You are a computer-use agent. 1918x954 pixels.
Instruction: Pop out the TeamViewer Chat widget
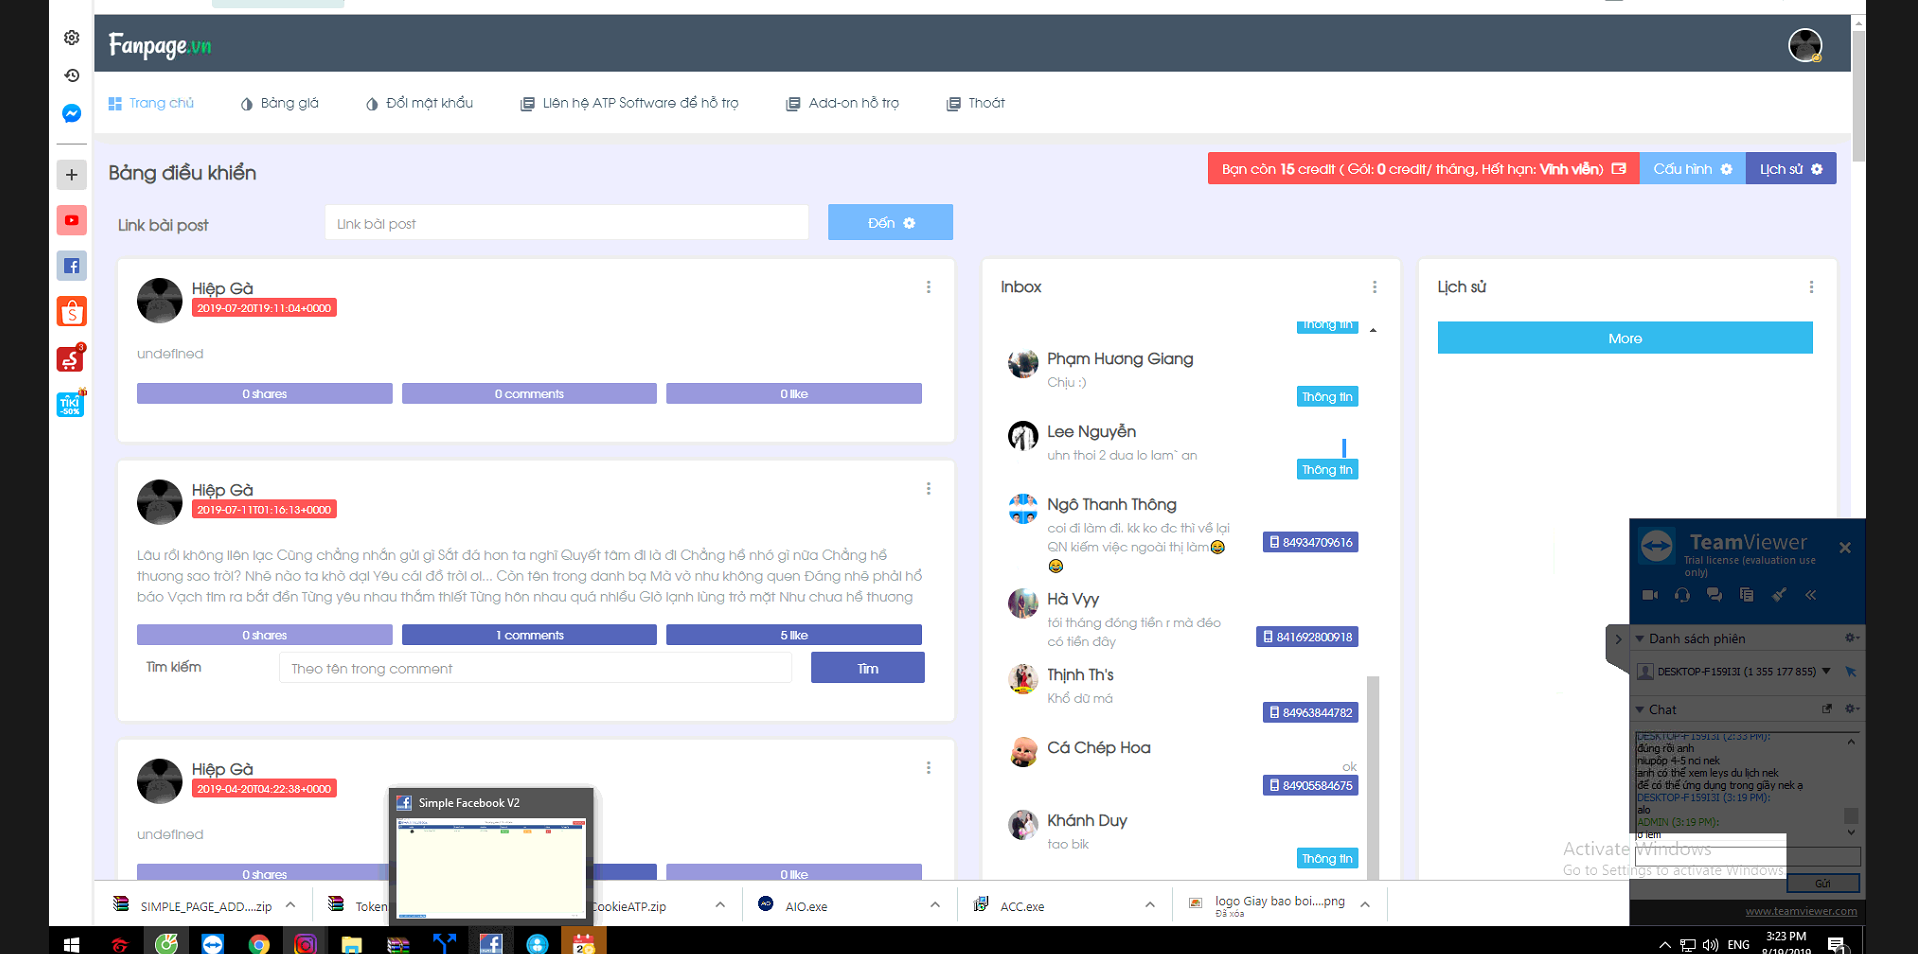pyautogui.click(x=1827, y=709)
